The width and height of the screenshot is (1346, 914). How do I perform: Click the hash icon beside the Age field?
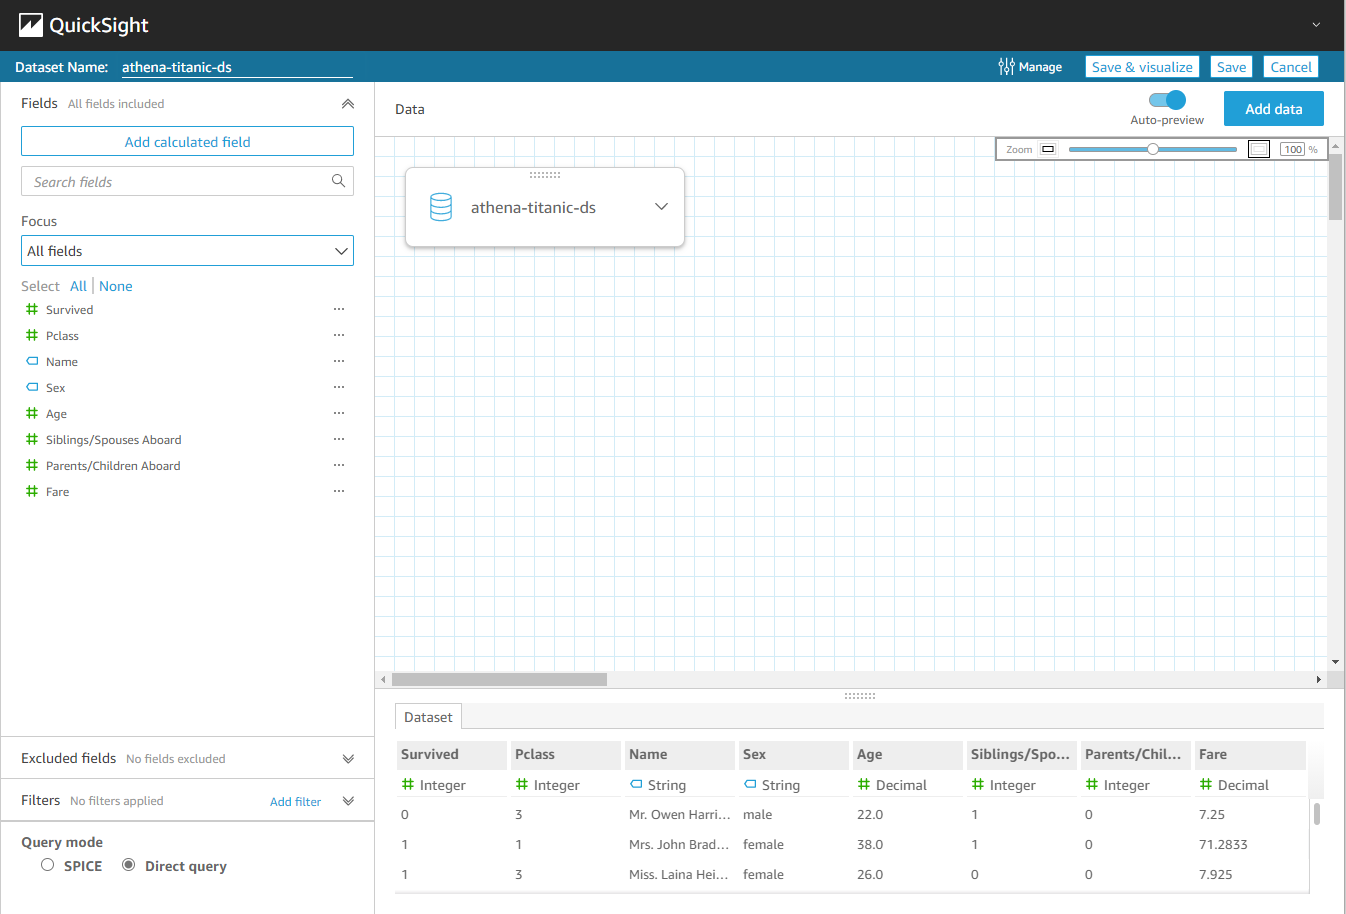[x=32, y=414]
